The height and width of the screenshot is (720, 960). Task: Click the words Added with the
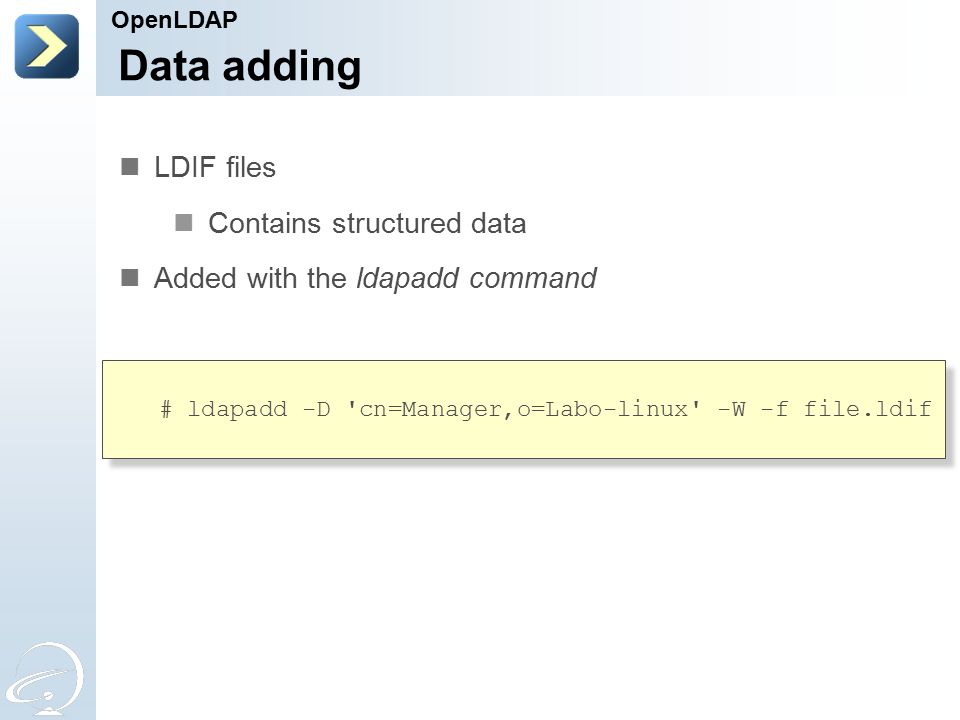pyautogui.click(x=250, y=279)
